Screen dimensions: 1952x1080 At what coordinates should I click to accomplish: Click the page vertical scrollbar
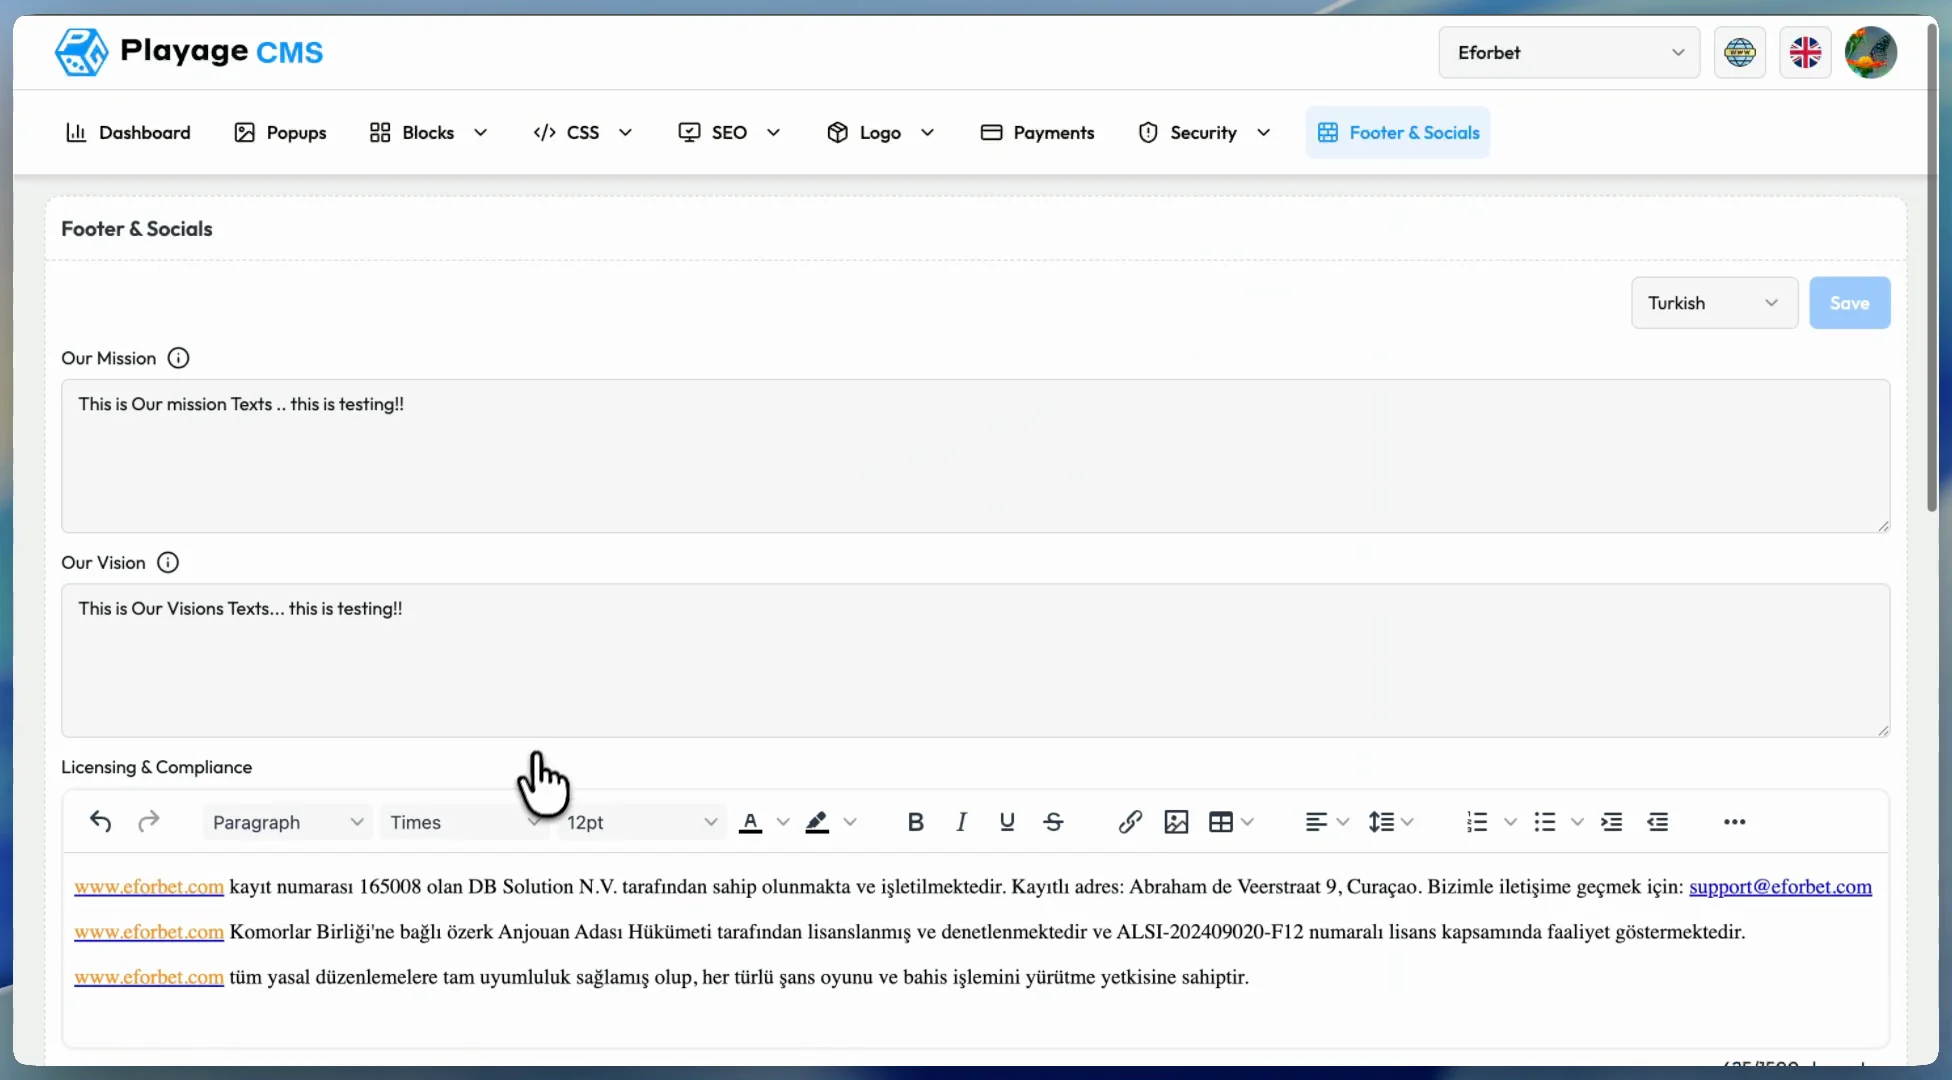point(1932,268)
